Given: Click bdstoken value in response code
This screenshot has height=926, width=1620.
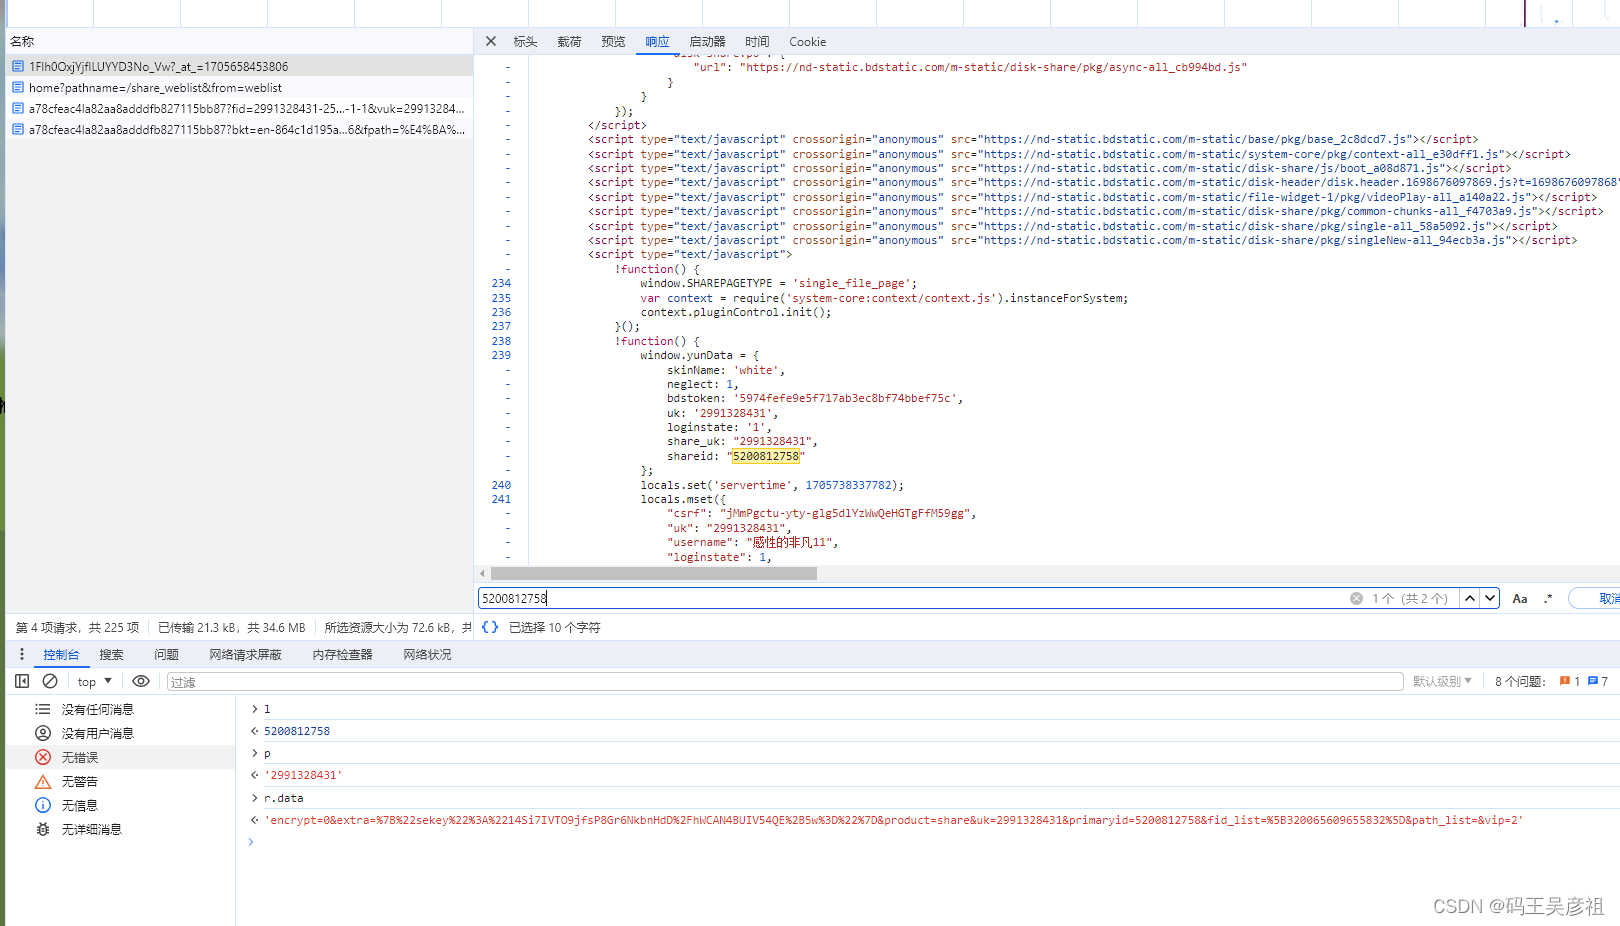Looking at the screenshot, I should point(848,398).
